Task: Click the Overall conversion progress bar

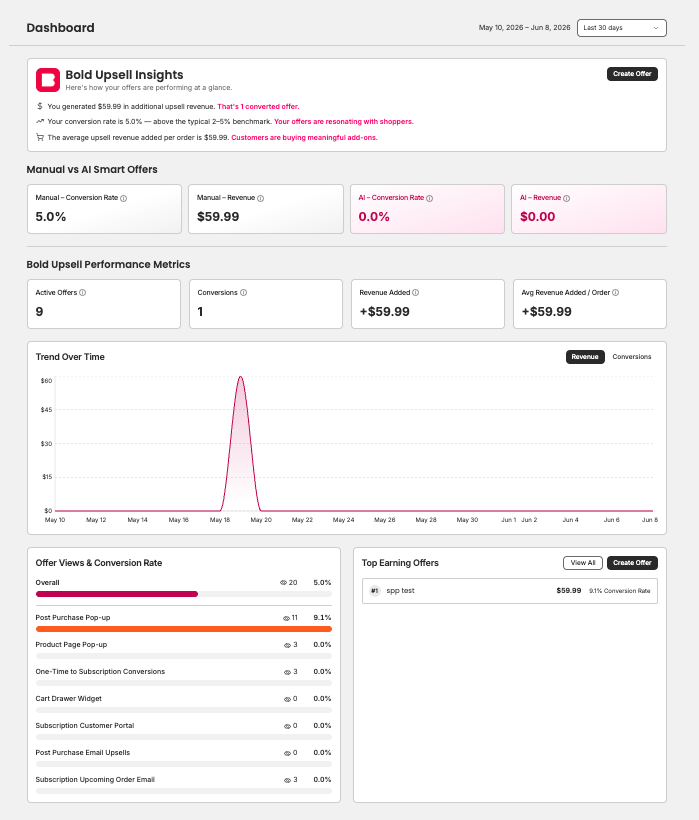Action: tap(184, 594)
